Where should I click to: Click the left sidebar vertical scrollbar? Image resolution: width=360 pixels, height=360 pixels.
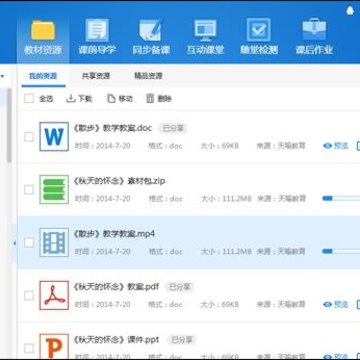[x=9, y=125]
